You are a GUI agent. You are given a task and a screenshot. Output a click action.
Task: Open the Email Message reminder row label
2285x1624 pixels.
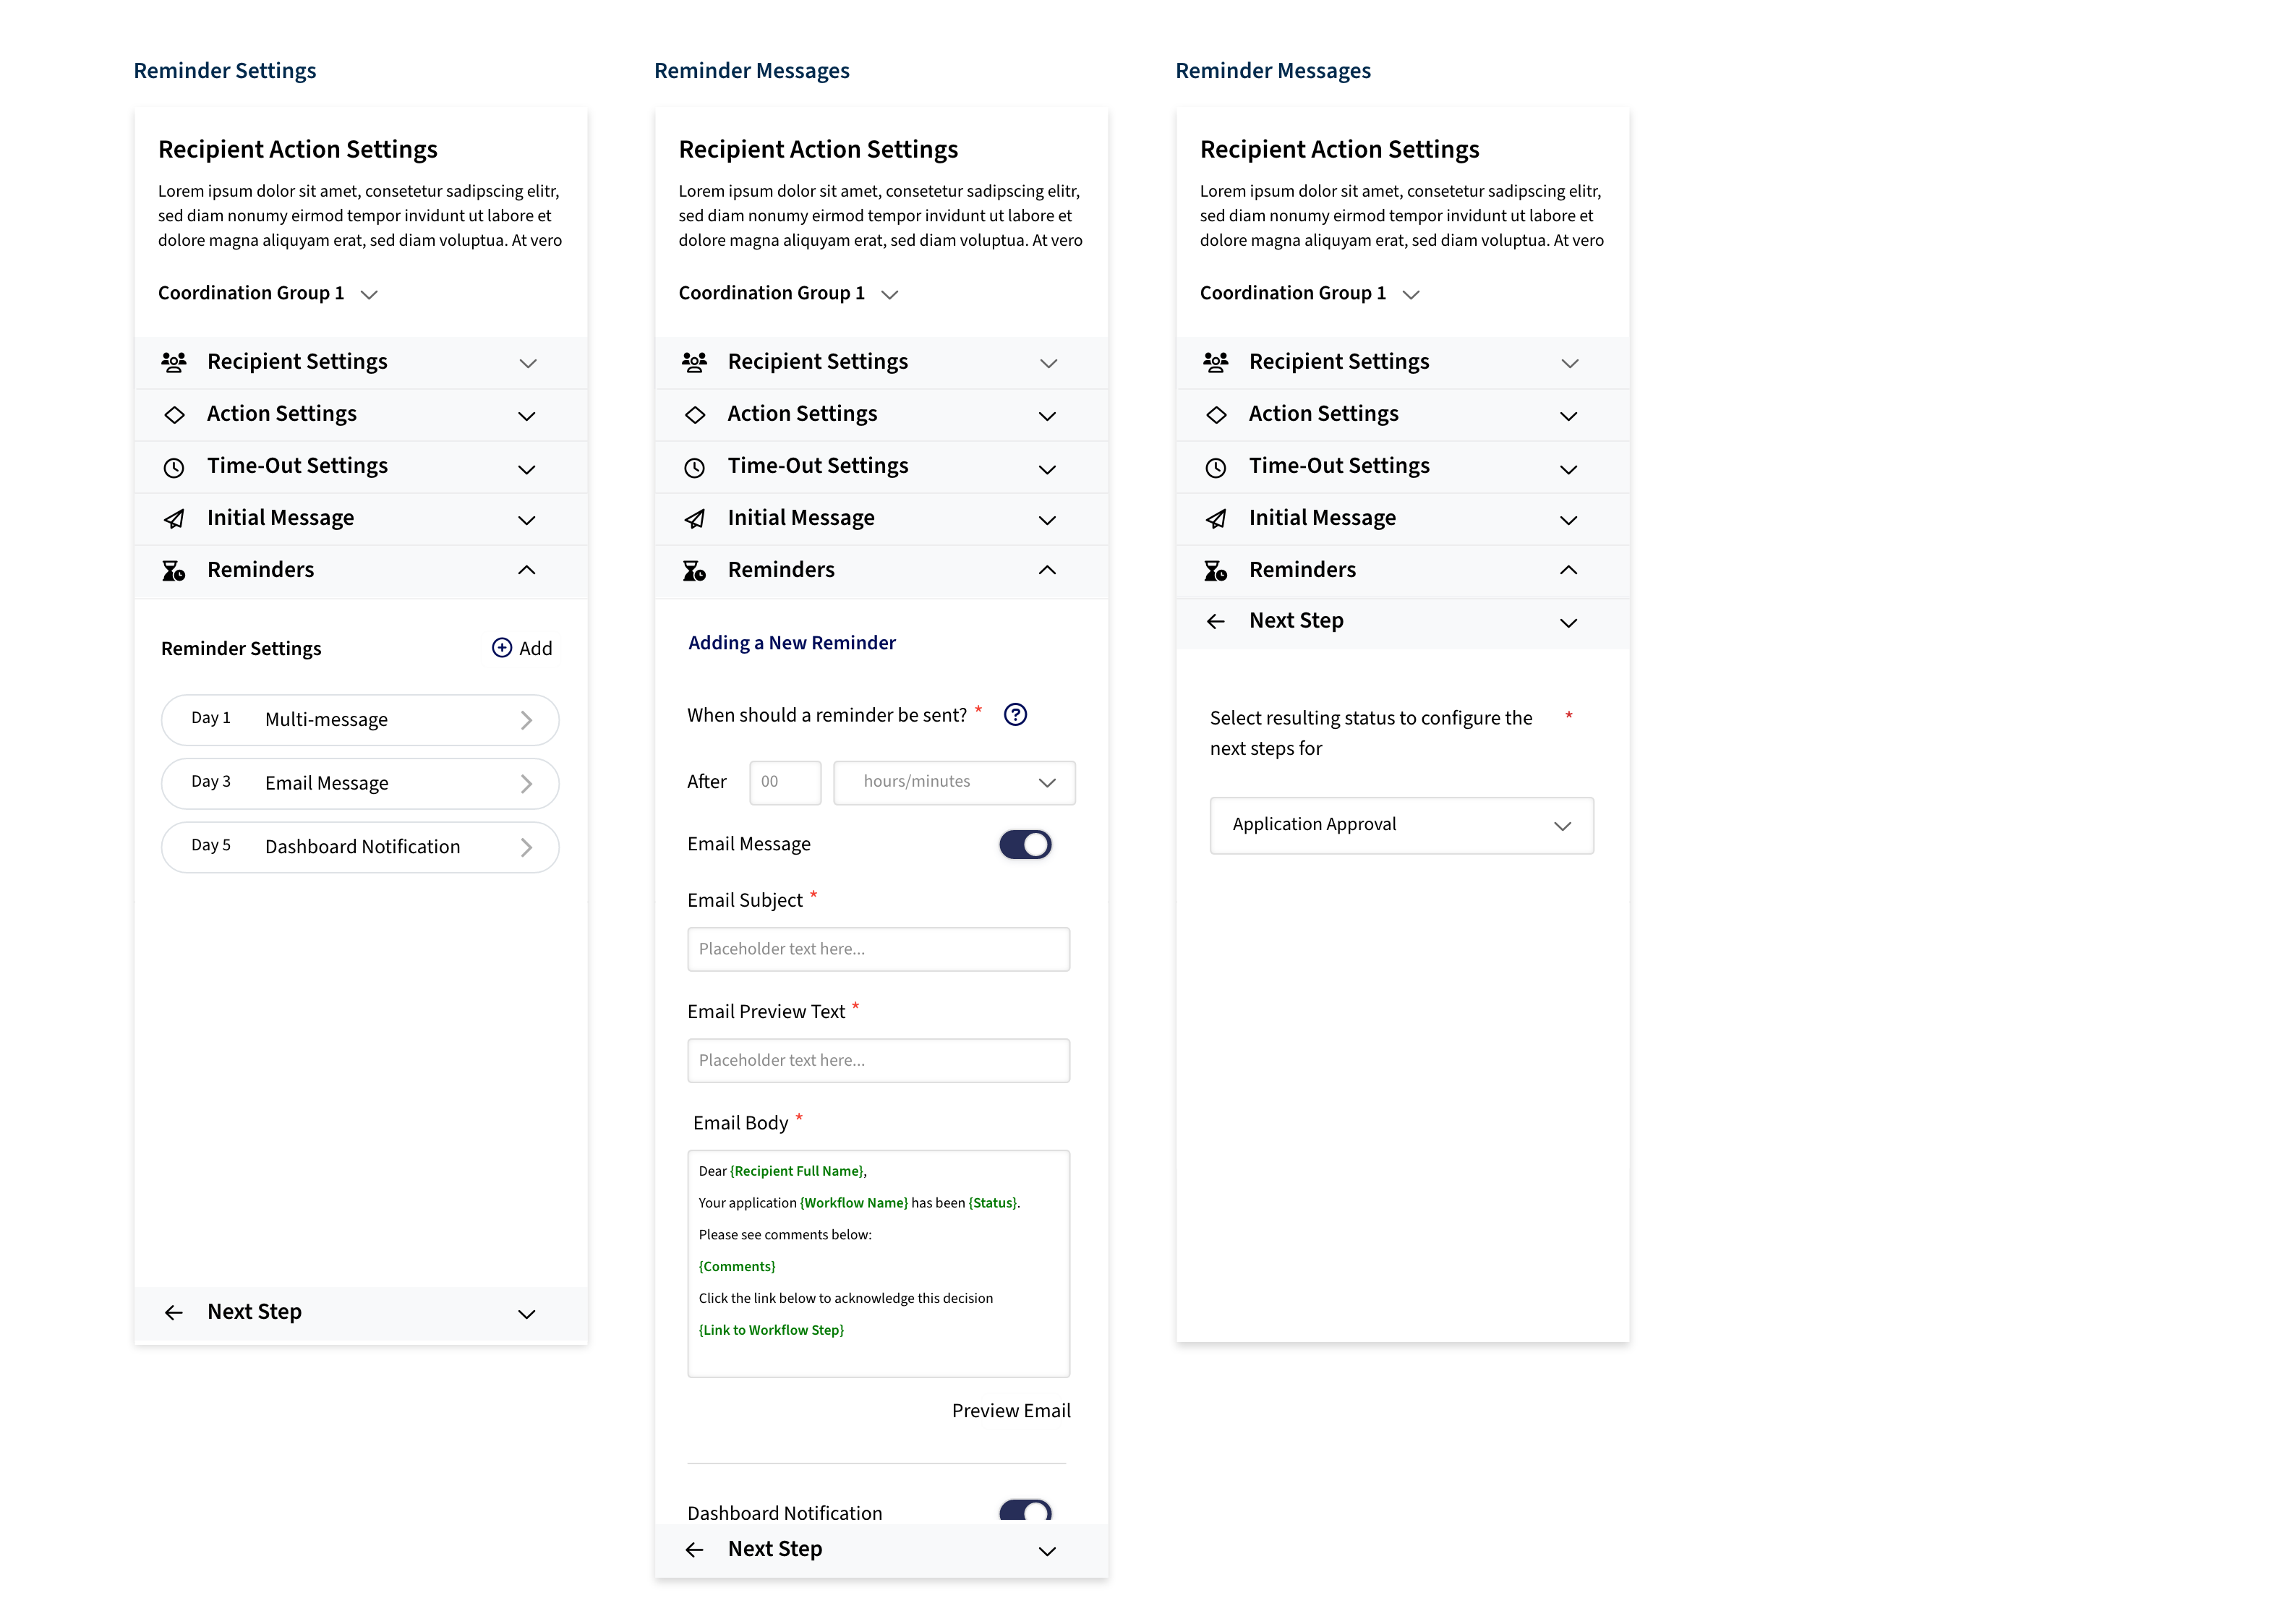[x=327, y=783]
